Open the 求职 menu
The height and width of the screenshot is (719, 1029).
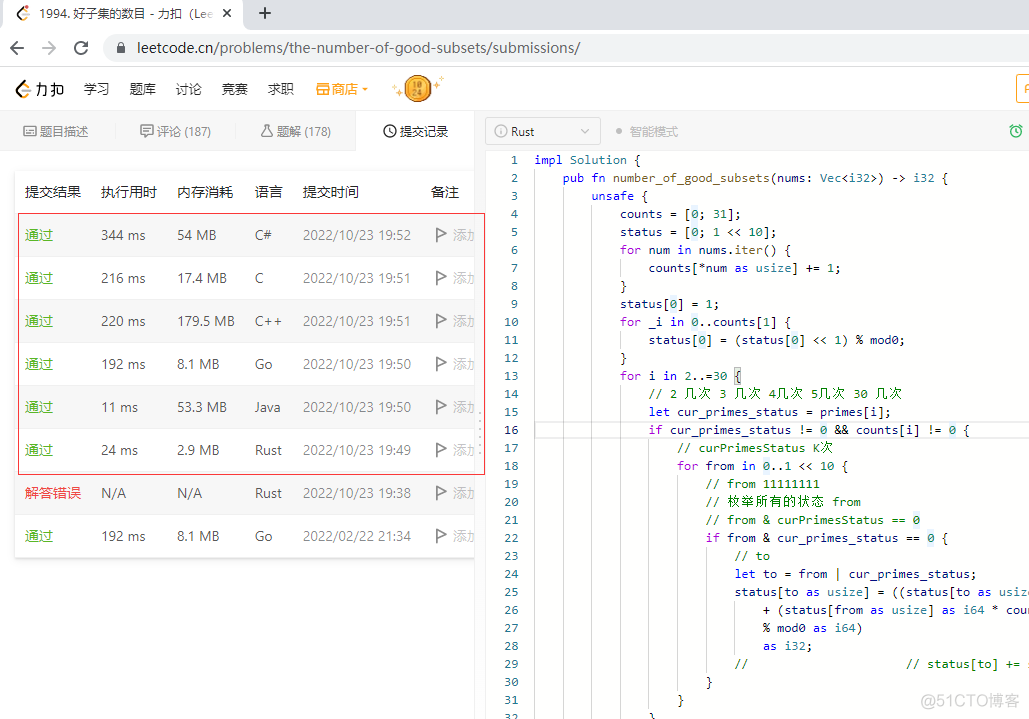point(280,89)
